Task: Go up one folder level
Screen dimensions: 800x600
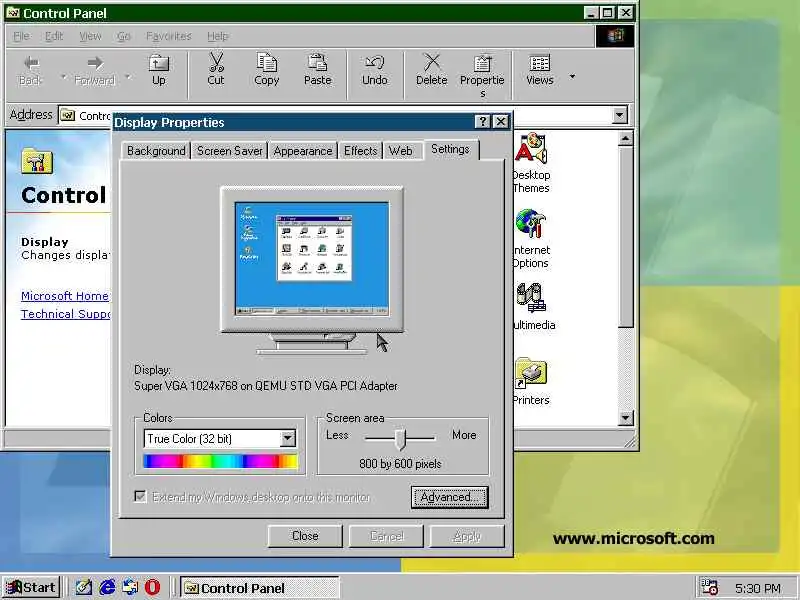Action: coord(159,70)
